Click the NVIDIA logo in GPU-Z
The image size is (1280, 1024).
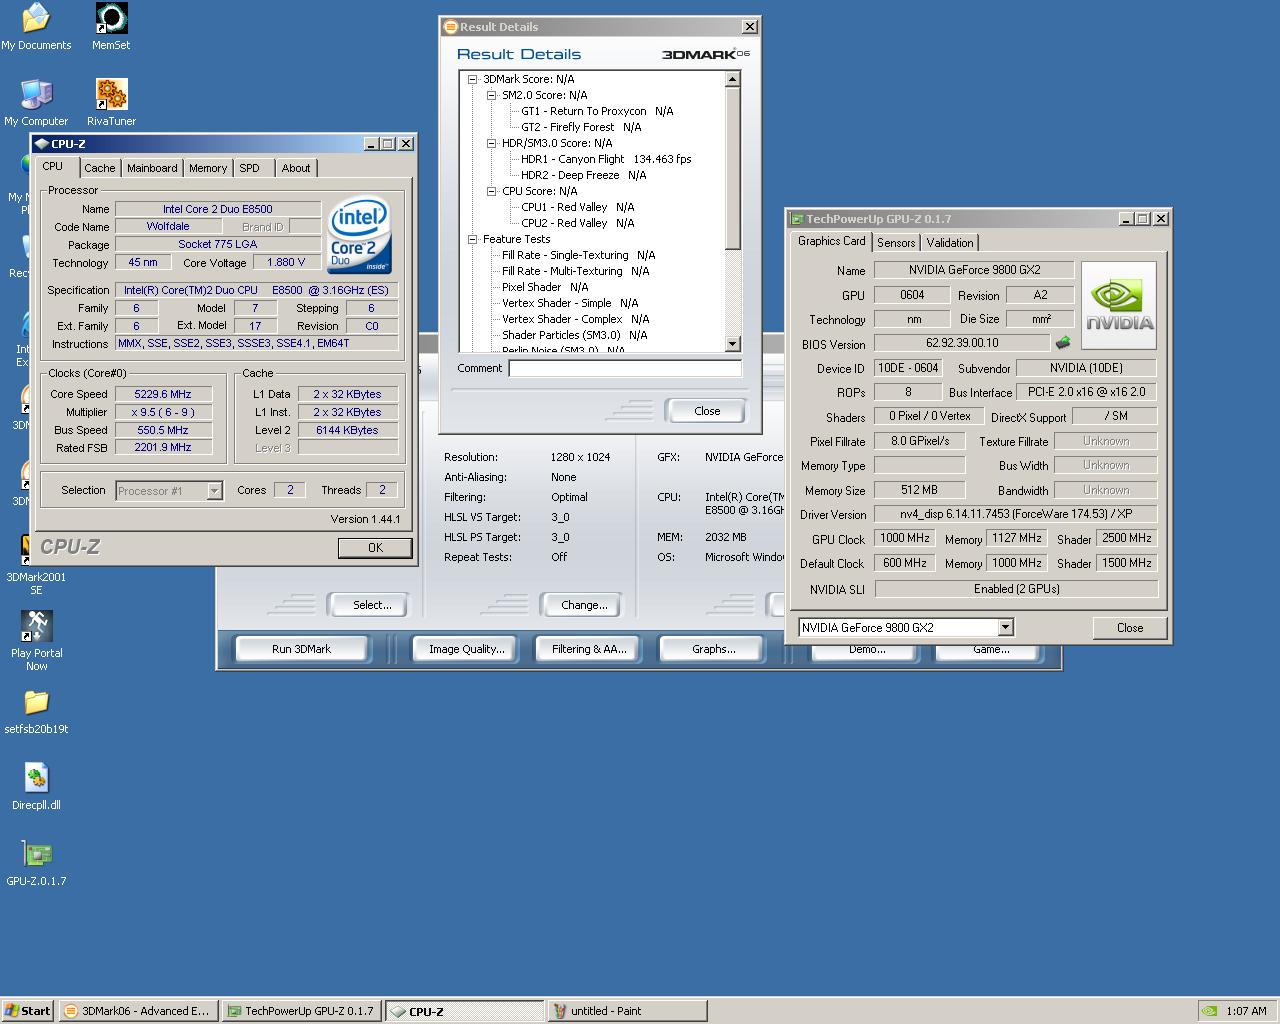tap(1119, 305)
